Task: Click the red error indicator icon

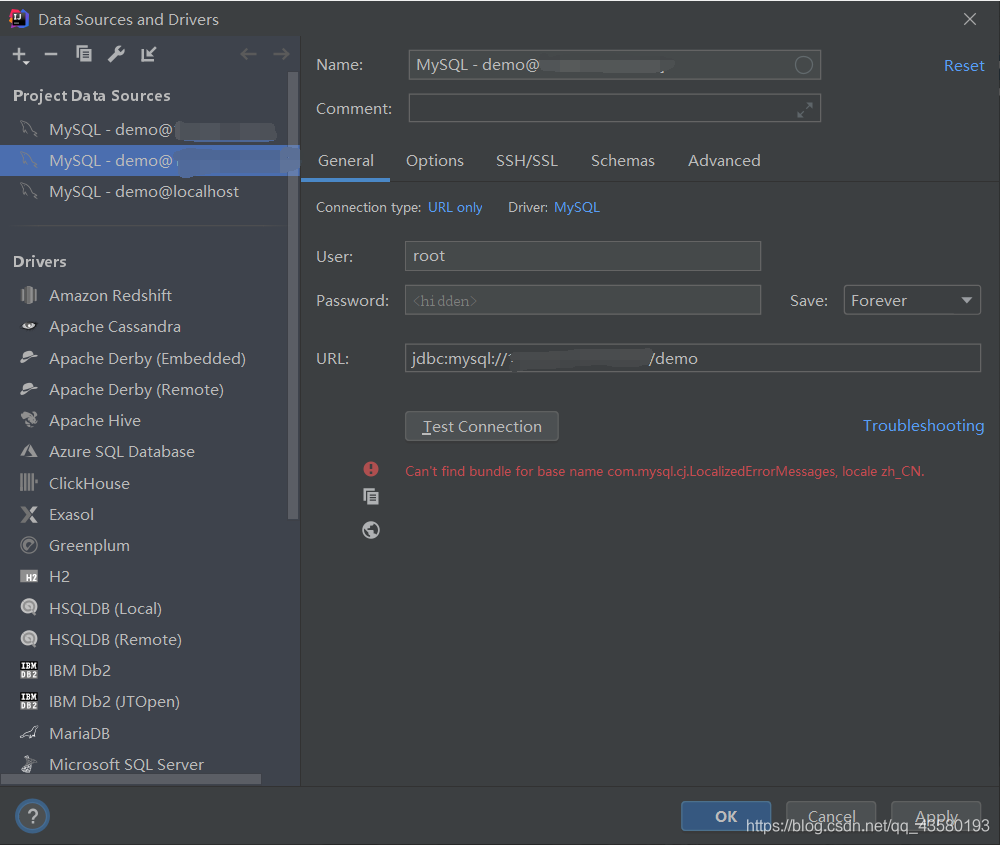Action: tap(371, 469)
